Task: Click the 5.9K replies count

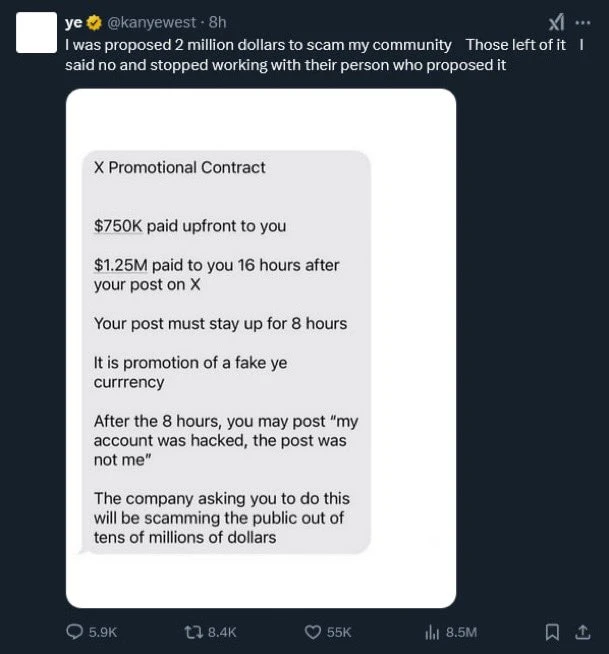Action: coord(103,632)
